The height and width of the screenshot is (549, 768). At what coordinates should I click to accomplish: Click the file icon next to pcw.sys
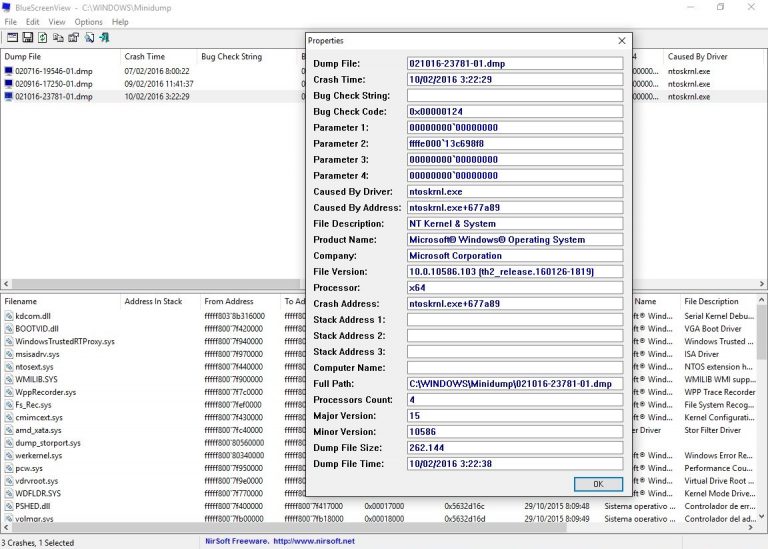[9, 468]
